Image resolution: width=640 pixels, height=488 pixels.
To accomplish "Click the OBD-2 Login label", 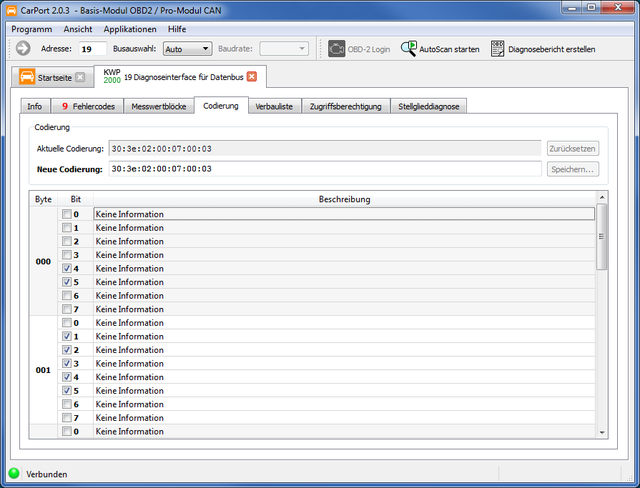I will tap(369, 49).
